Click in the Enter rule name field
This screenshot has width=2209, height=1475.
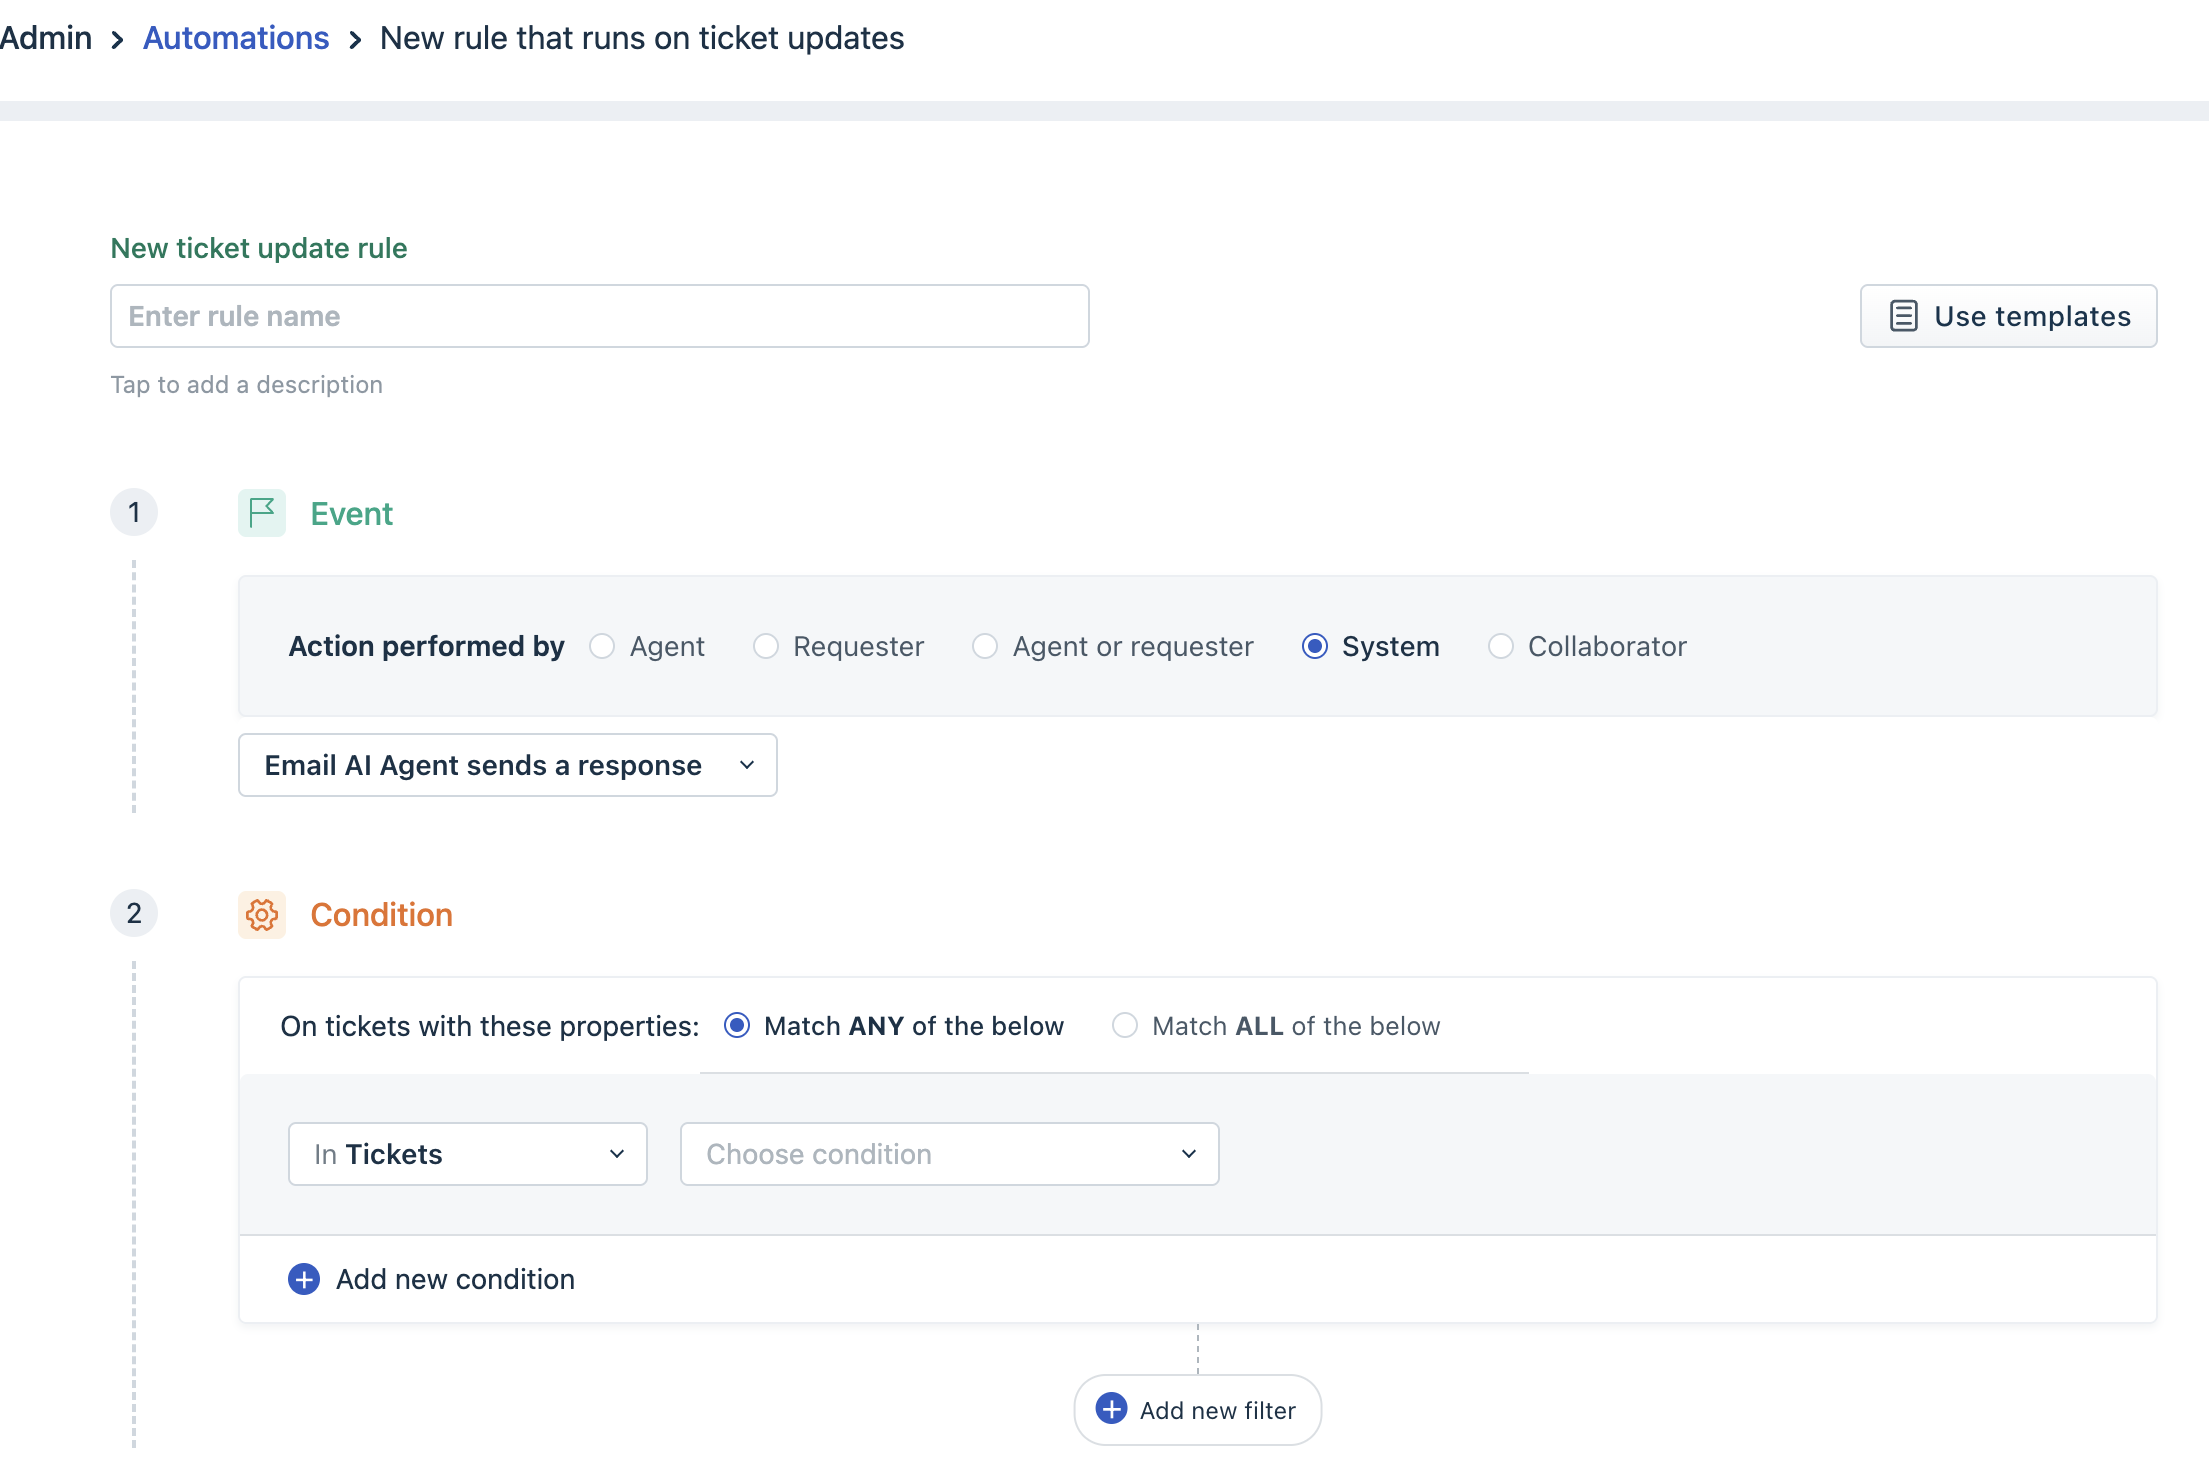tap(599, 316)
